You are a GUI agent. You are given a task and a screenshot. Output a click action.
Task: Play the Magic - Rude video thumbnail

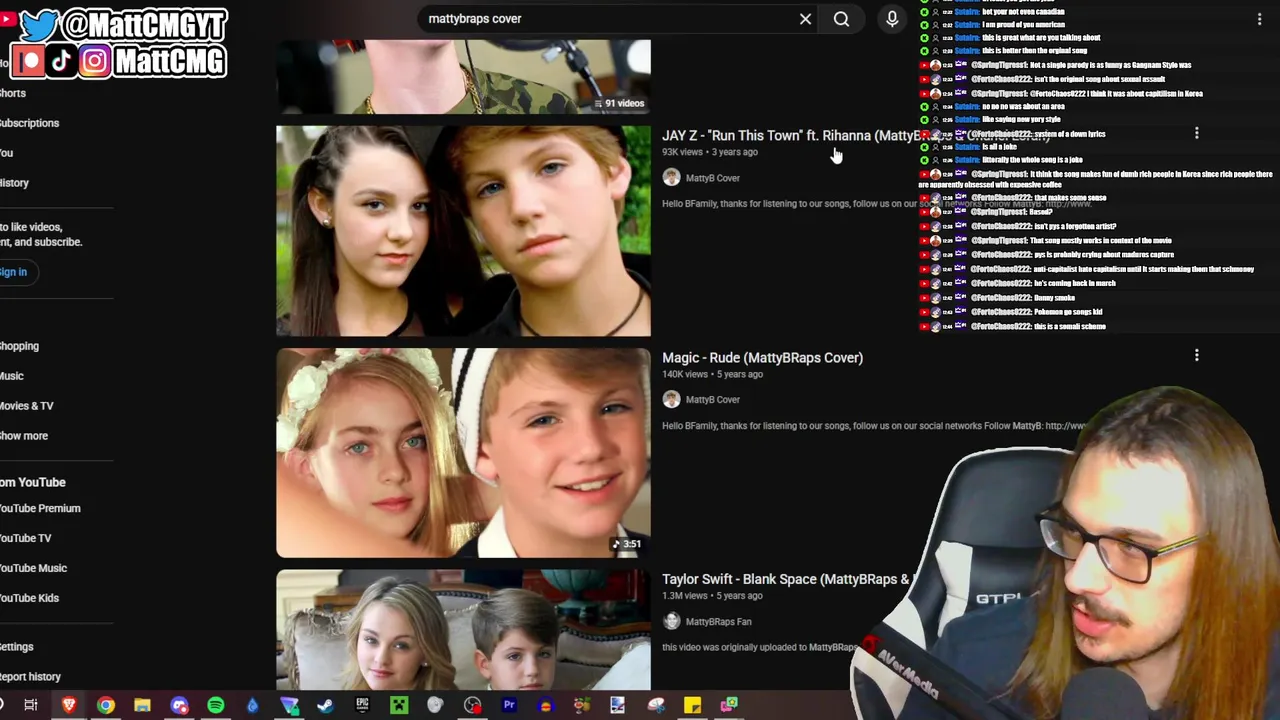[463, 453]
